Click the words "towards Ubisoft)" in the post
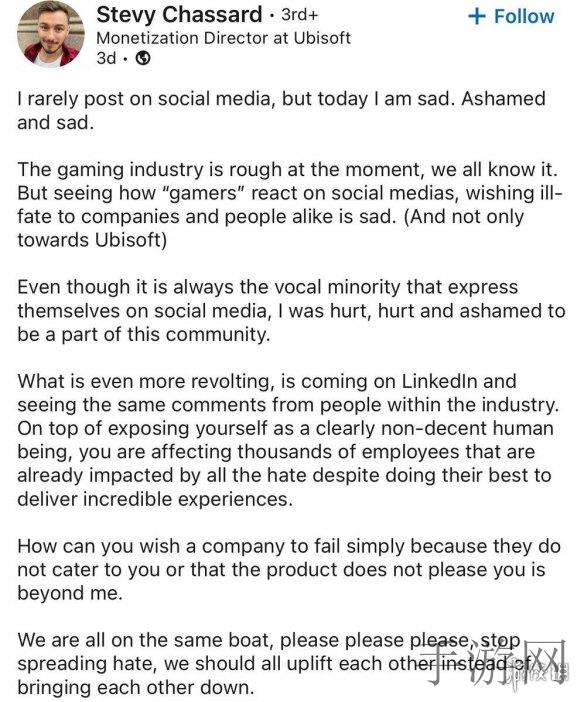The width and height of the screenshot is (584, 702). (92, 240)
